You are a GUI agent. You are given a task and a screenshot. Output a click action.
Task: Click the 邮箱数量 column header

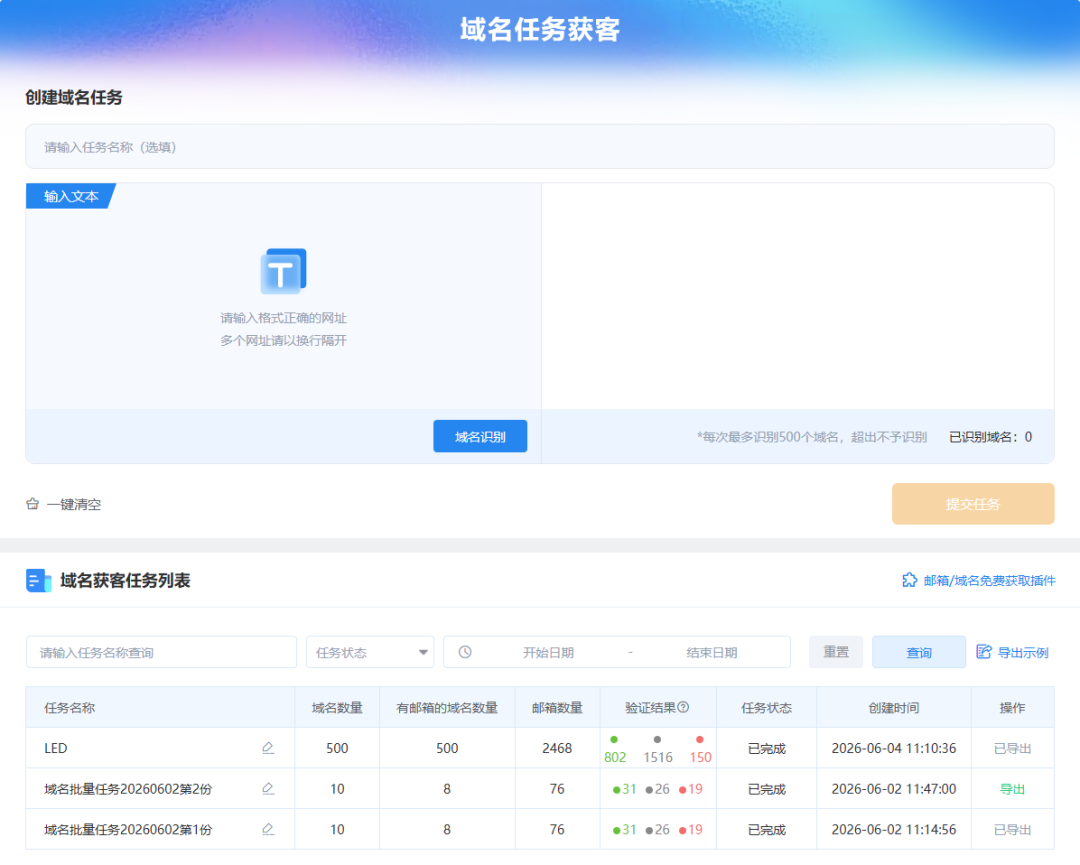coord(557,707)
